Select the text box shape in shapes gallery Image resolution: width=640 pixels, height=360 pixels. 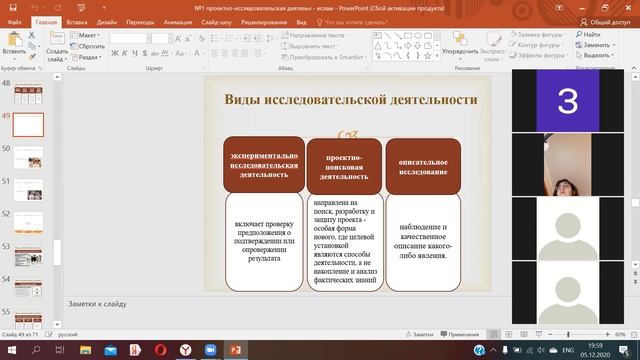tap(378, 36)
